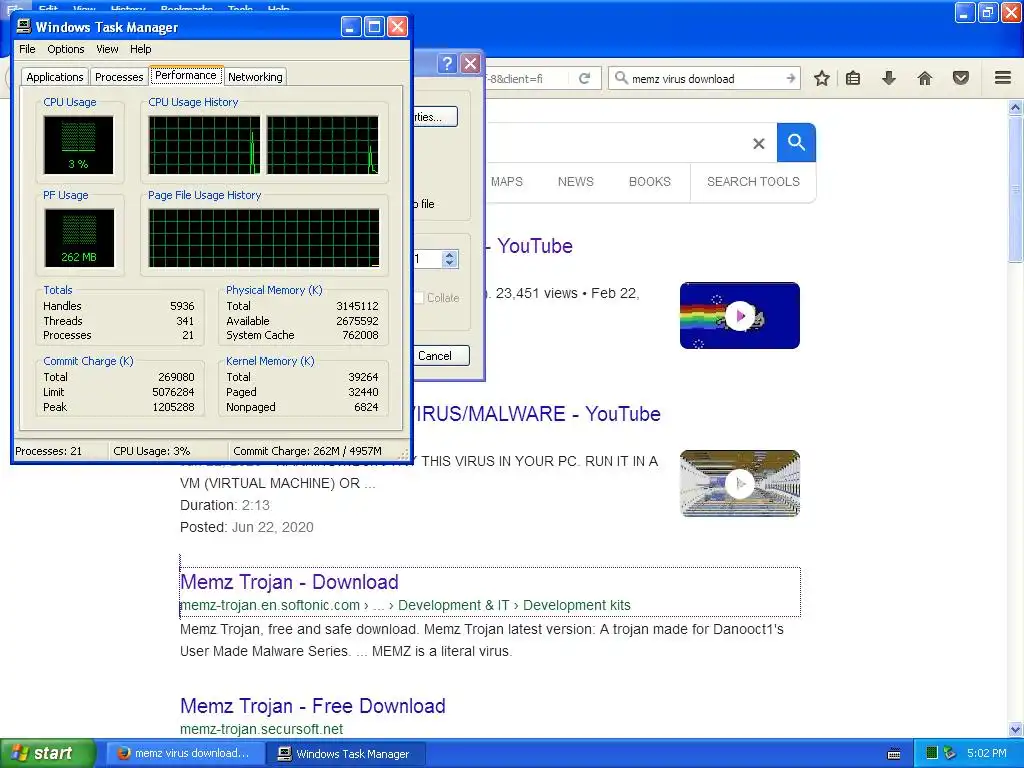Click the help question mark on the dialog
The image size is (1024, 768).
pyautogui.click(x=447, y=63)
